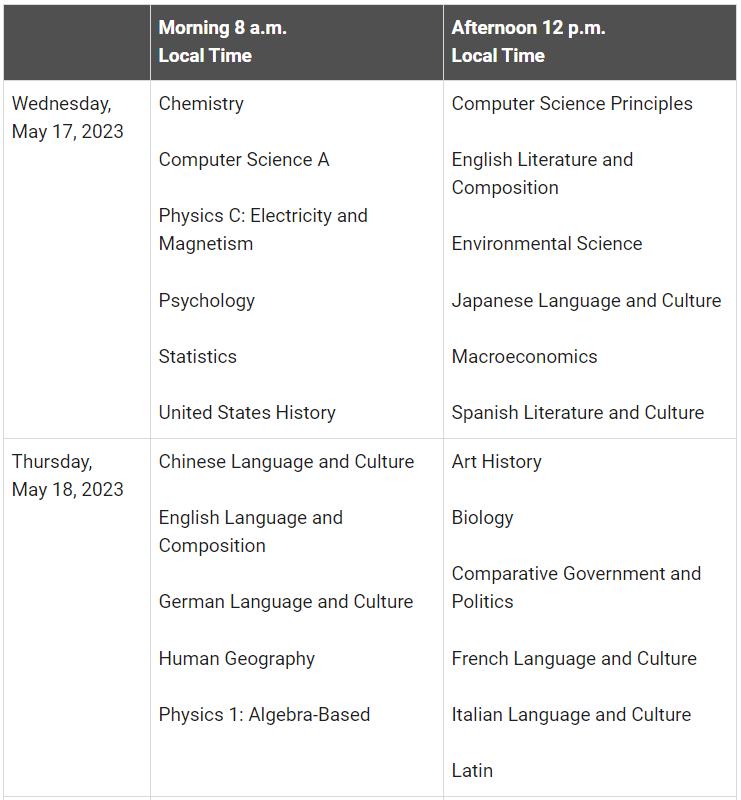The height and width of the screenshot is (800, 741).
Task: Click Environmental Science exam entry
Action: point(546,244)
